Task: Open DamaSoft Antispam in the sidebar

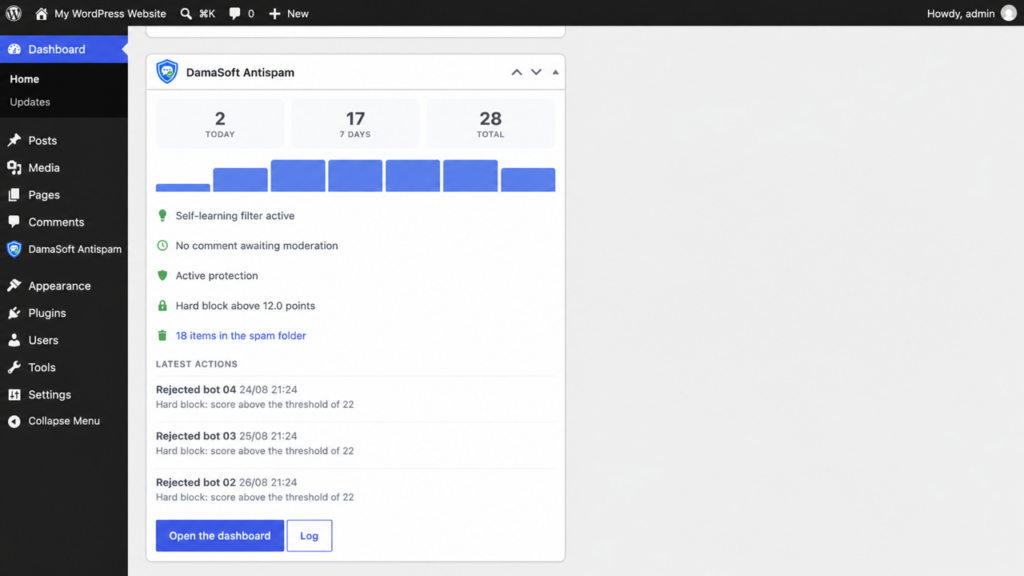Action: 64,249
